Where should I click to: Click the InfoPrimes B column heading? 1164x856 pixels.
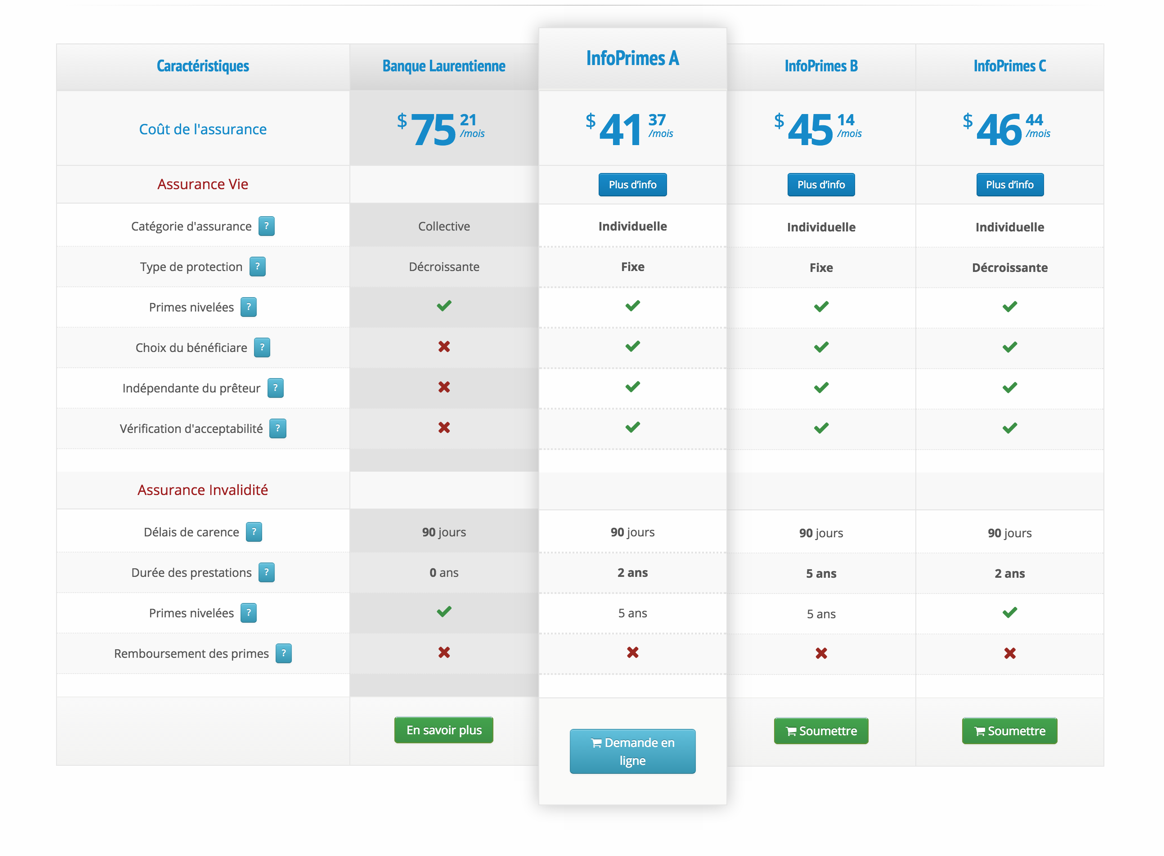point(821,67)
